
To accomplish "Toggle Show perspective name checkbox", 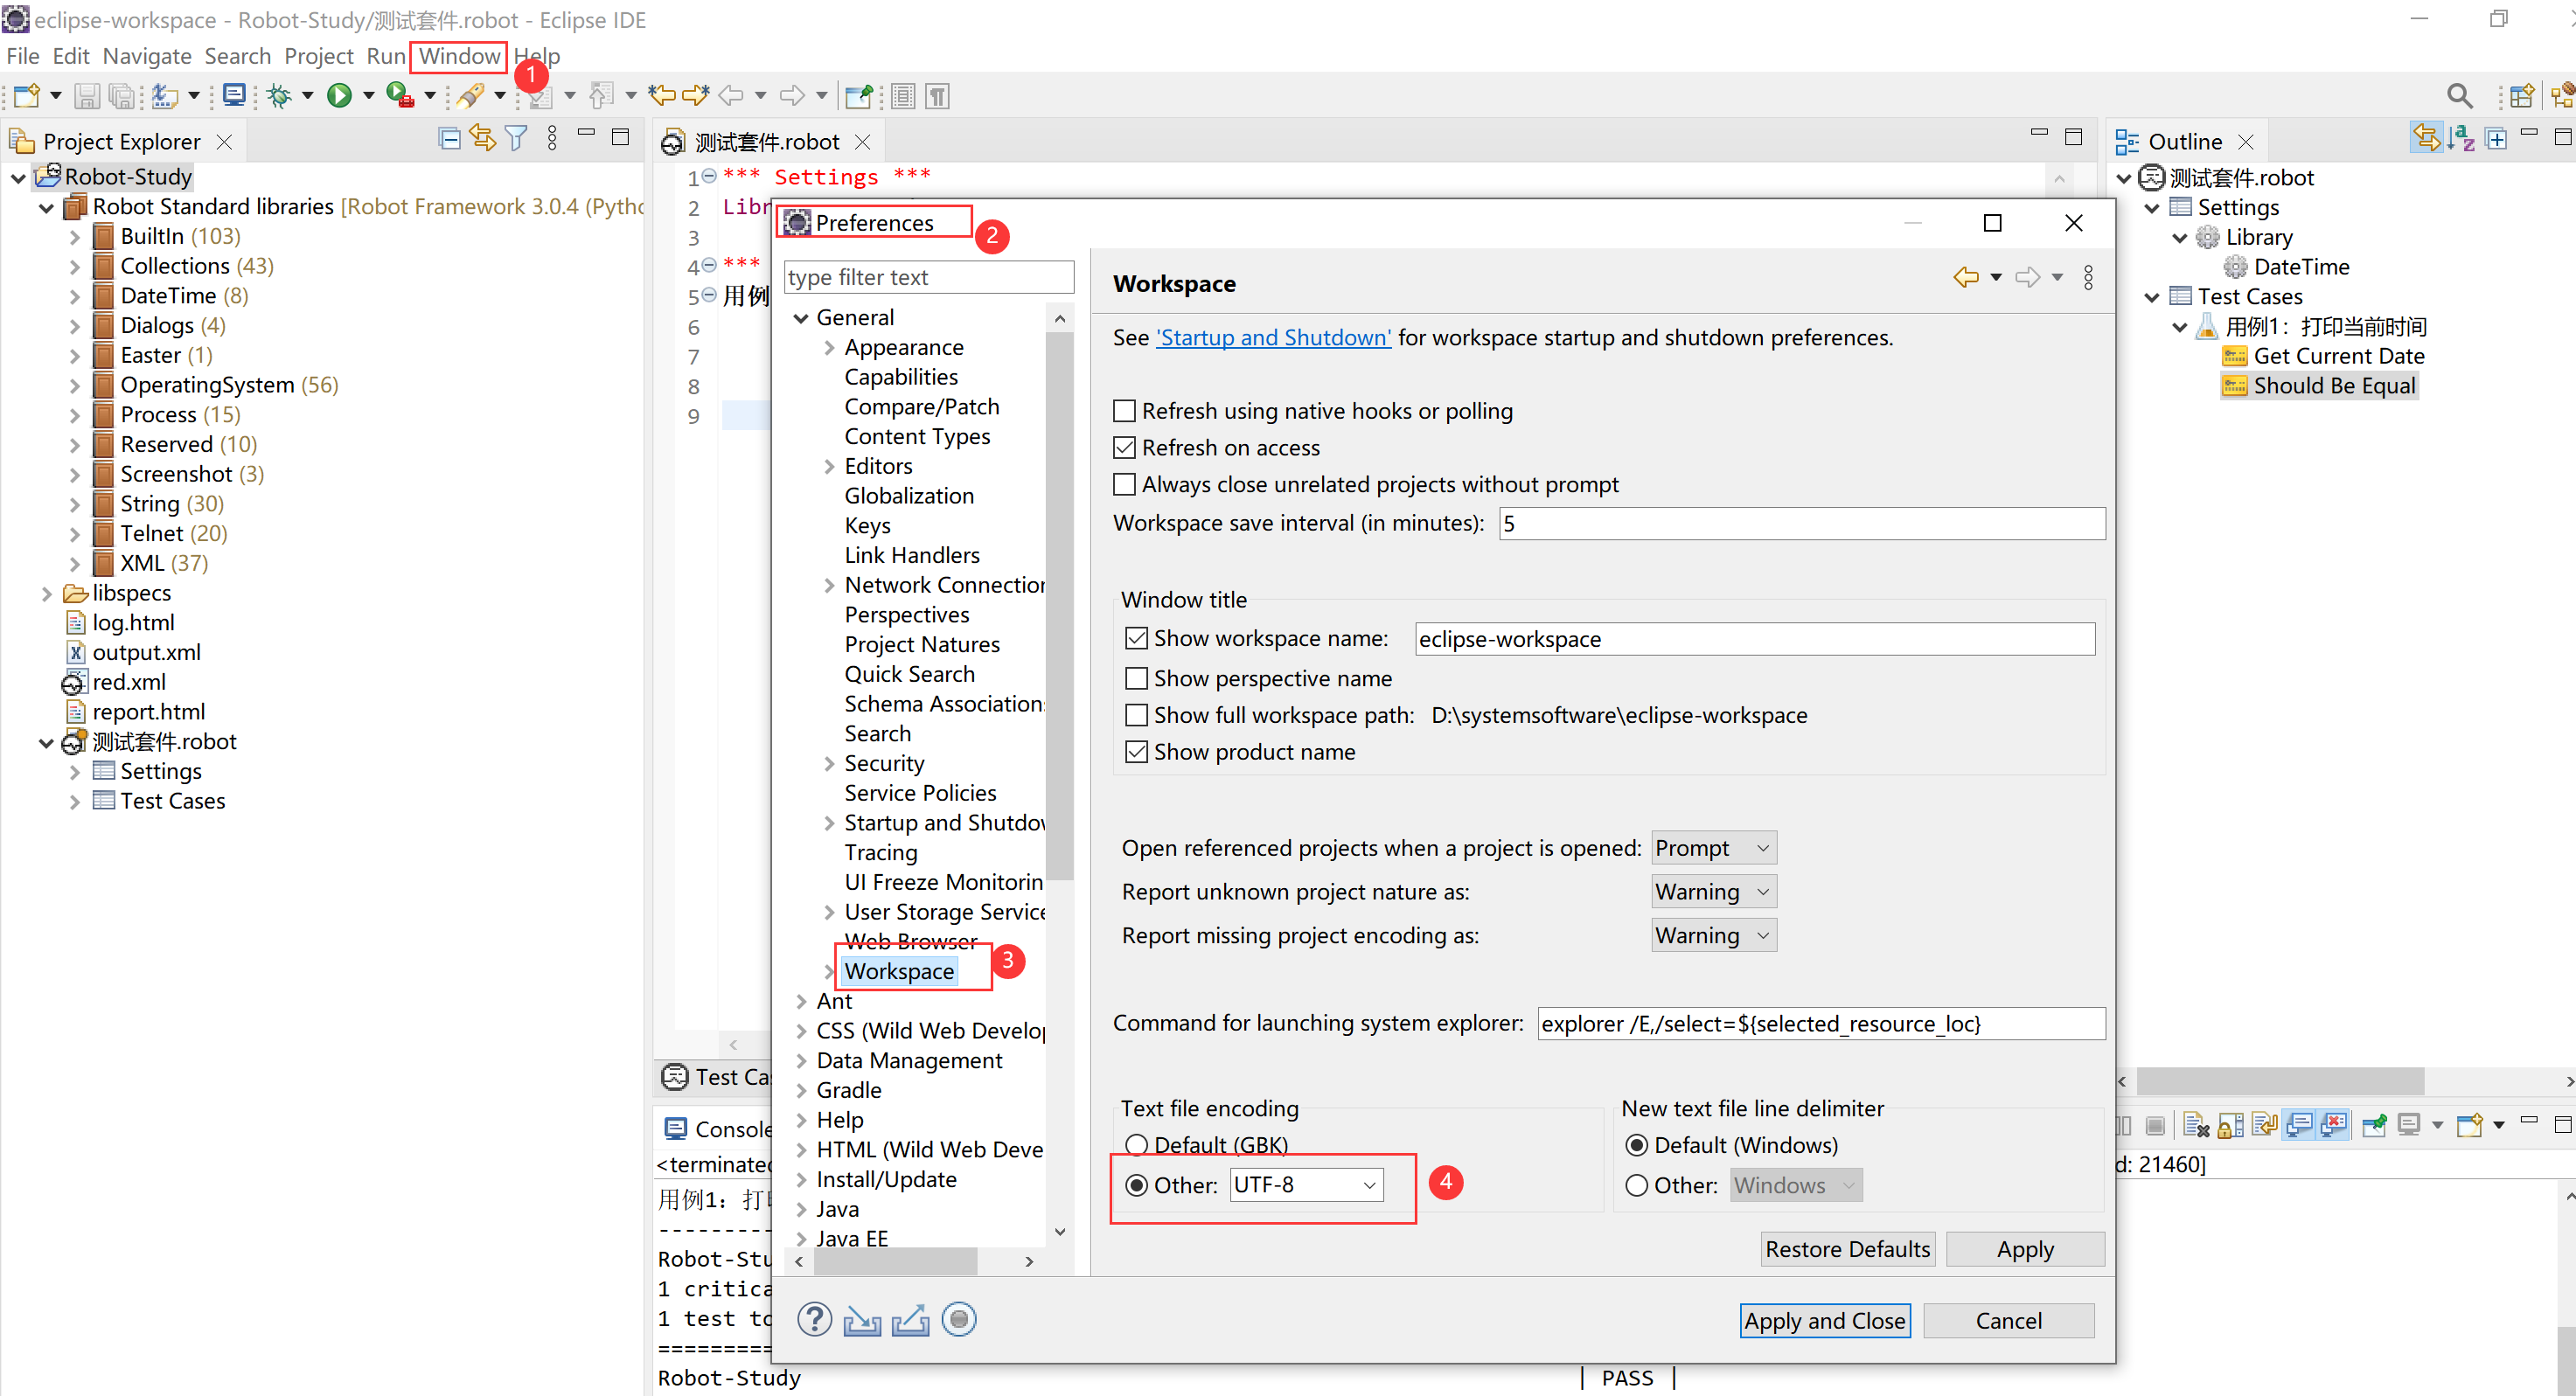I will click(1136, 678).
